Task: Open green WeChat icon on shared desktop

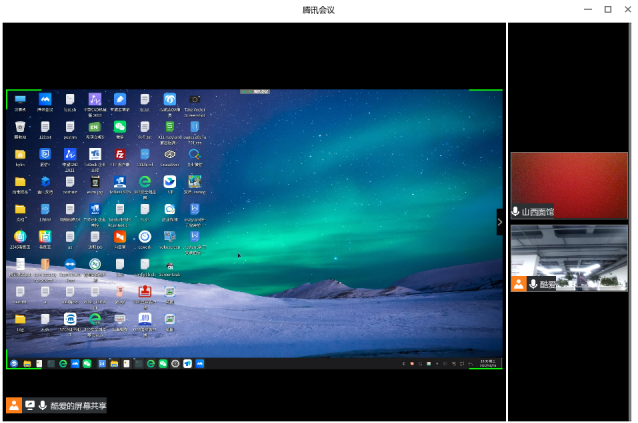Action: (120, 127)
